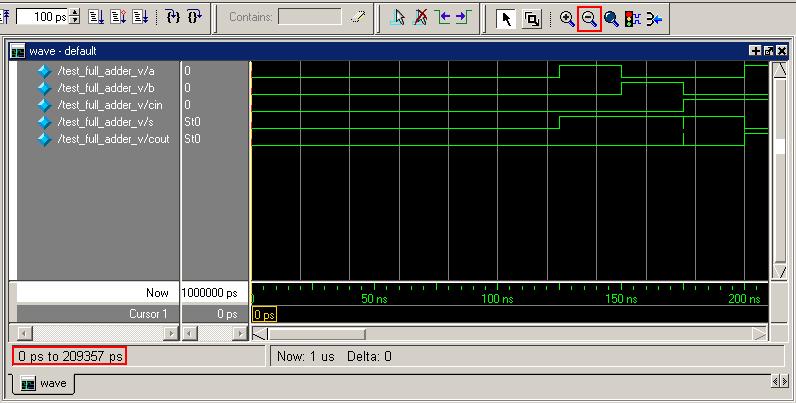Click the Cursor 1 label
Screen dimensions: 796x403
click(148, 314)
